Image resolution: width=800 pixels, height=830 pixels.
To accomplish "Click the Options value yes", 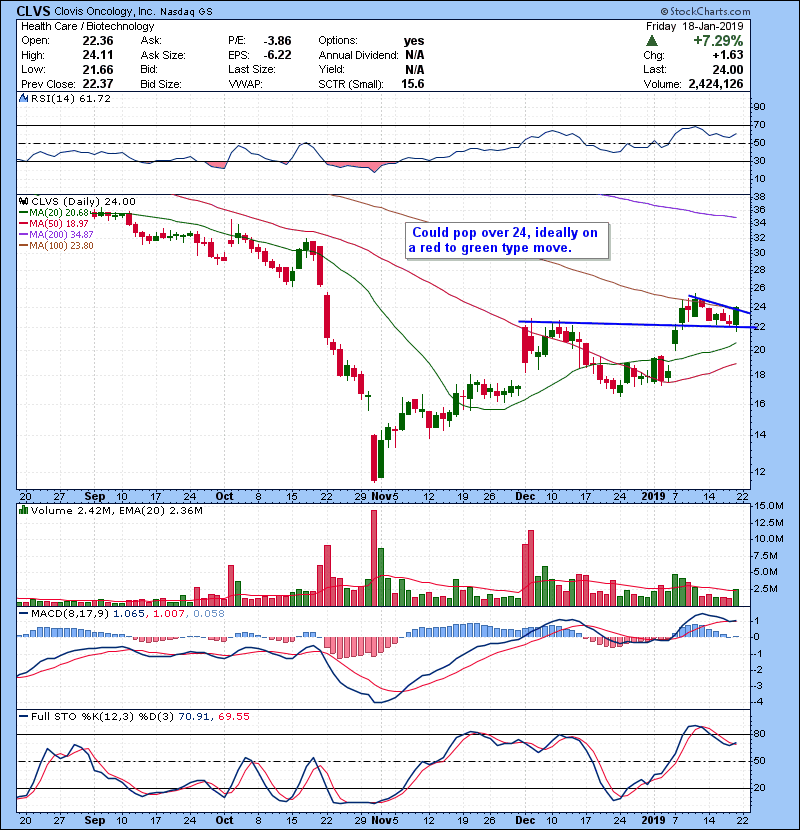I will pos(414,41).
